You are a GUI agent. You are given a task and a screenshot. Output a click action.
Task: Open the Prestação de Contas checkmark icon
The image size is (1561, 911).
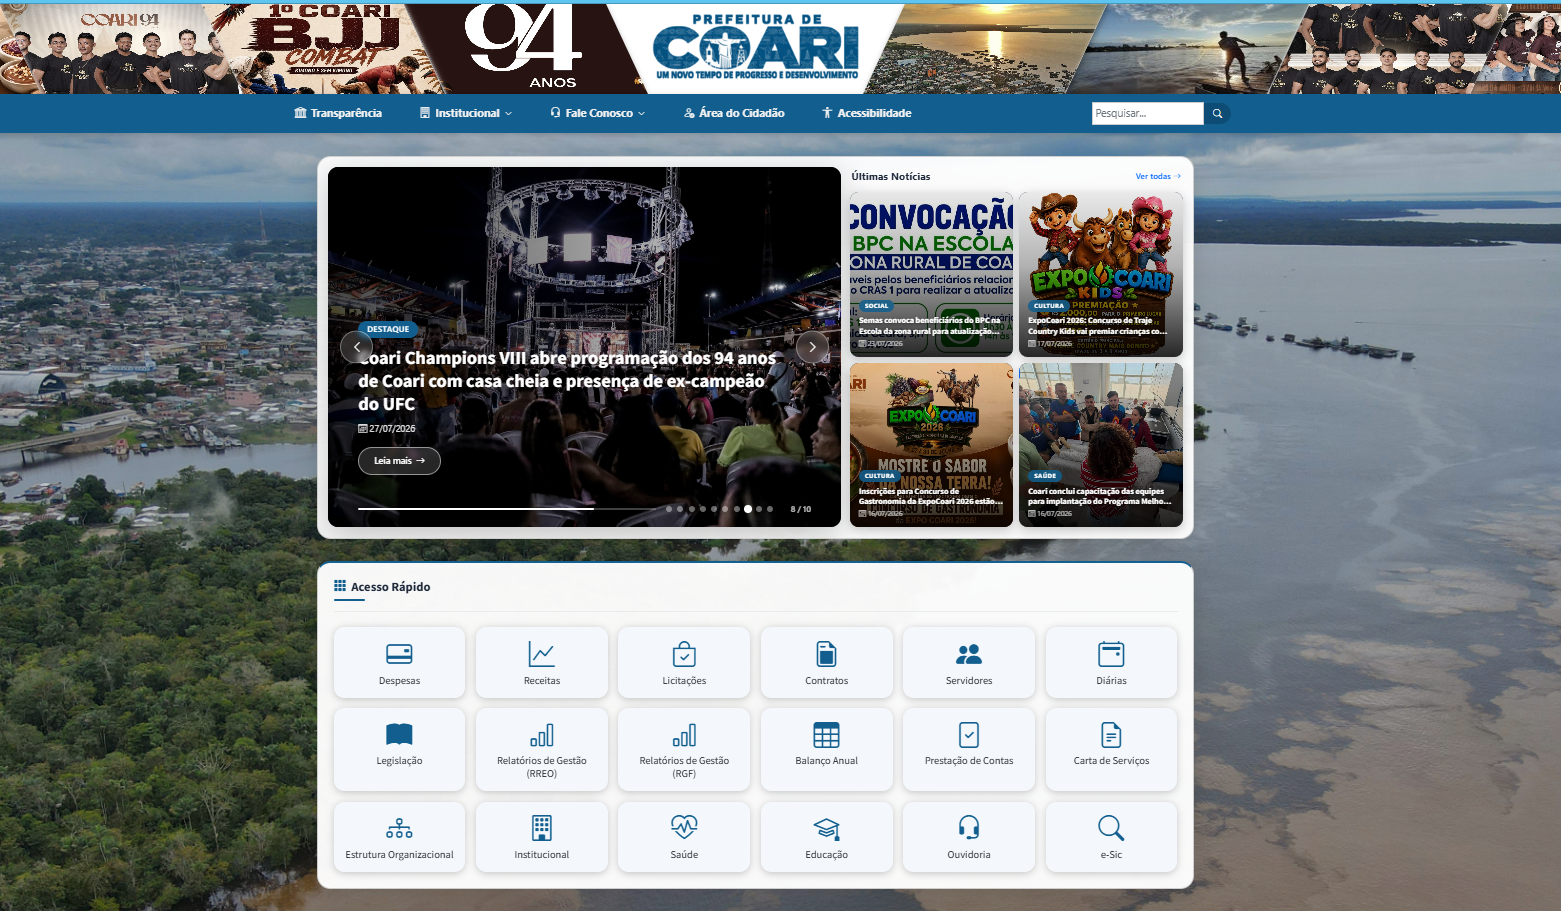coord(969,735)
